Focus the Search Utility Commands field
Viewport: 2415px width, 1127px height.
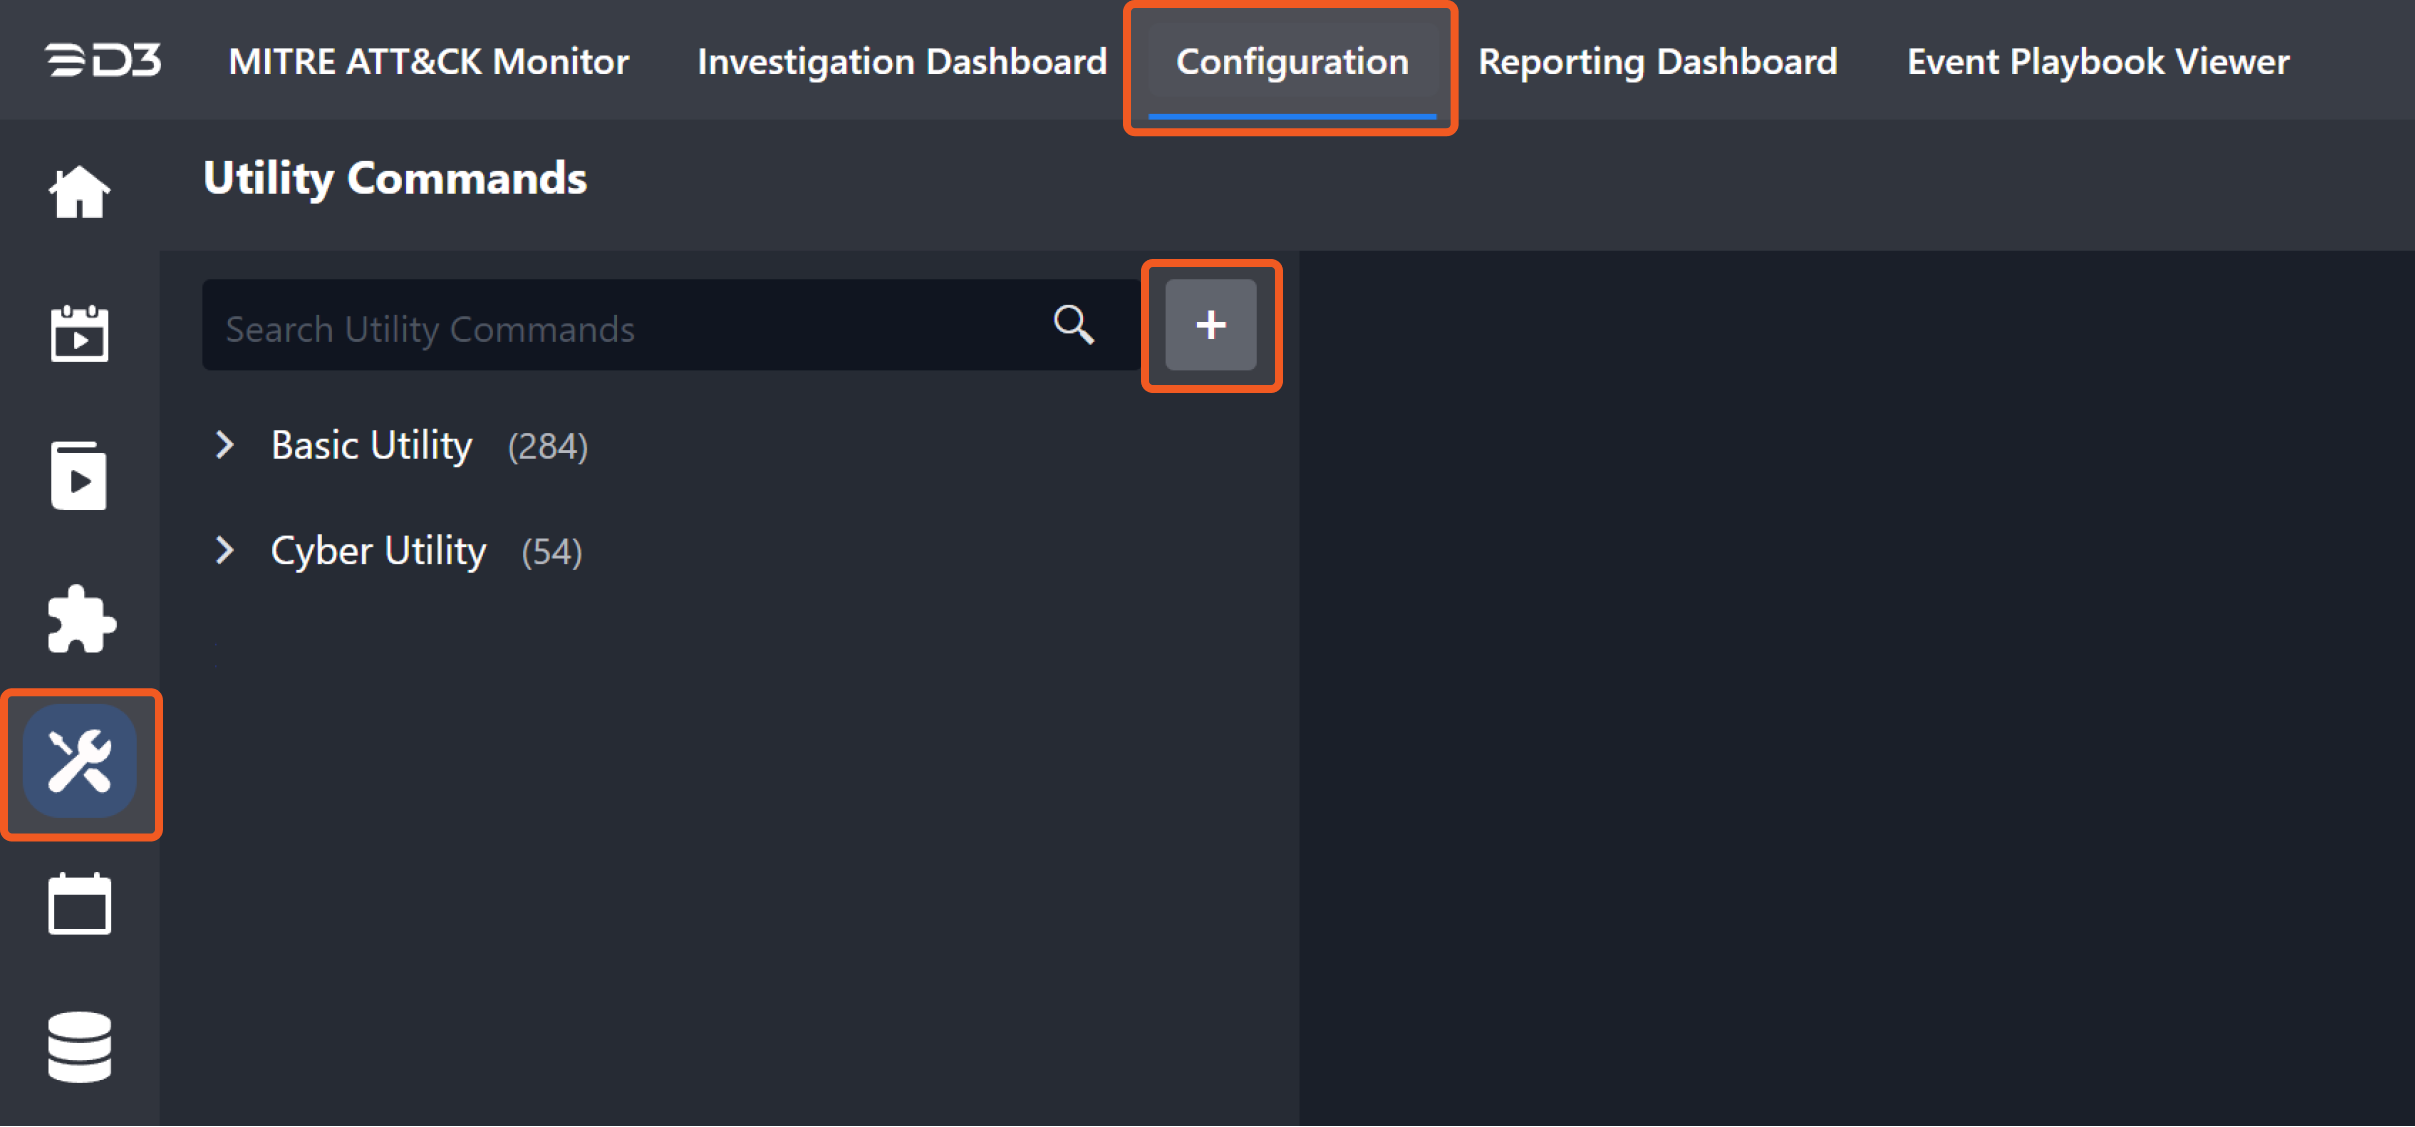pos(620,328)
